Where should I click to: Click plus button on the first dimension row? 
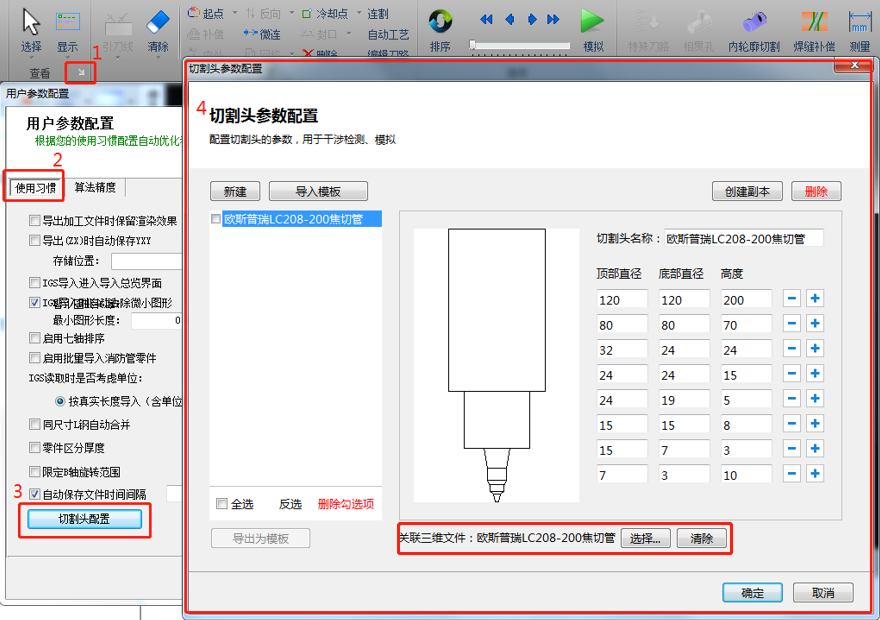coord(815,299)
